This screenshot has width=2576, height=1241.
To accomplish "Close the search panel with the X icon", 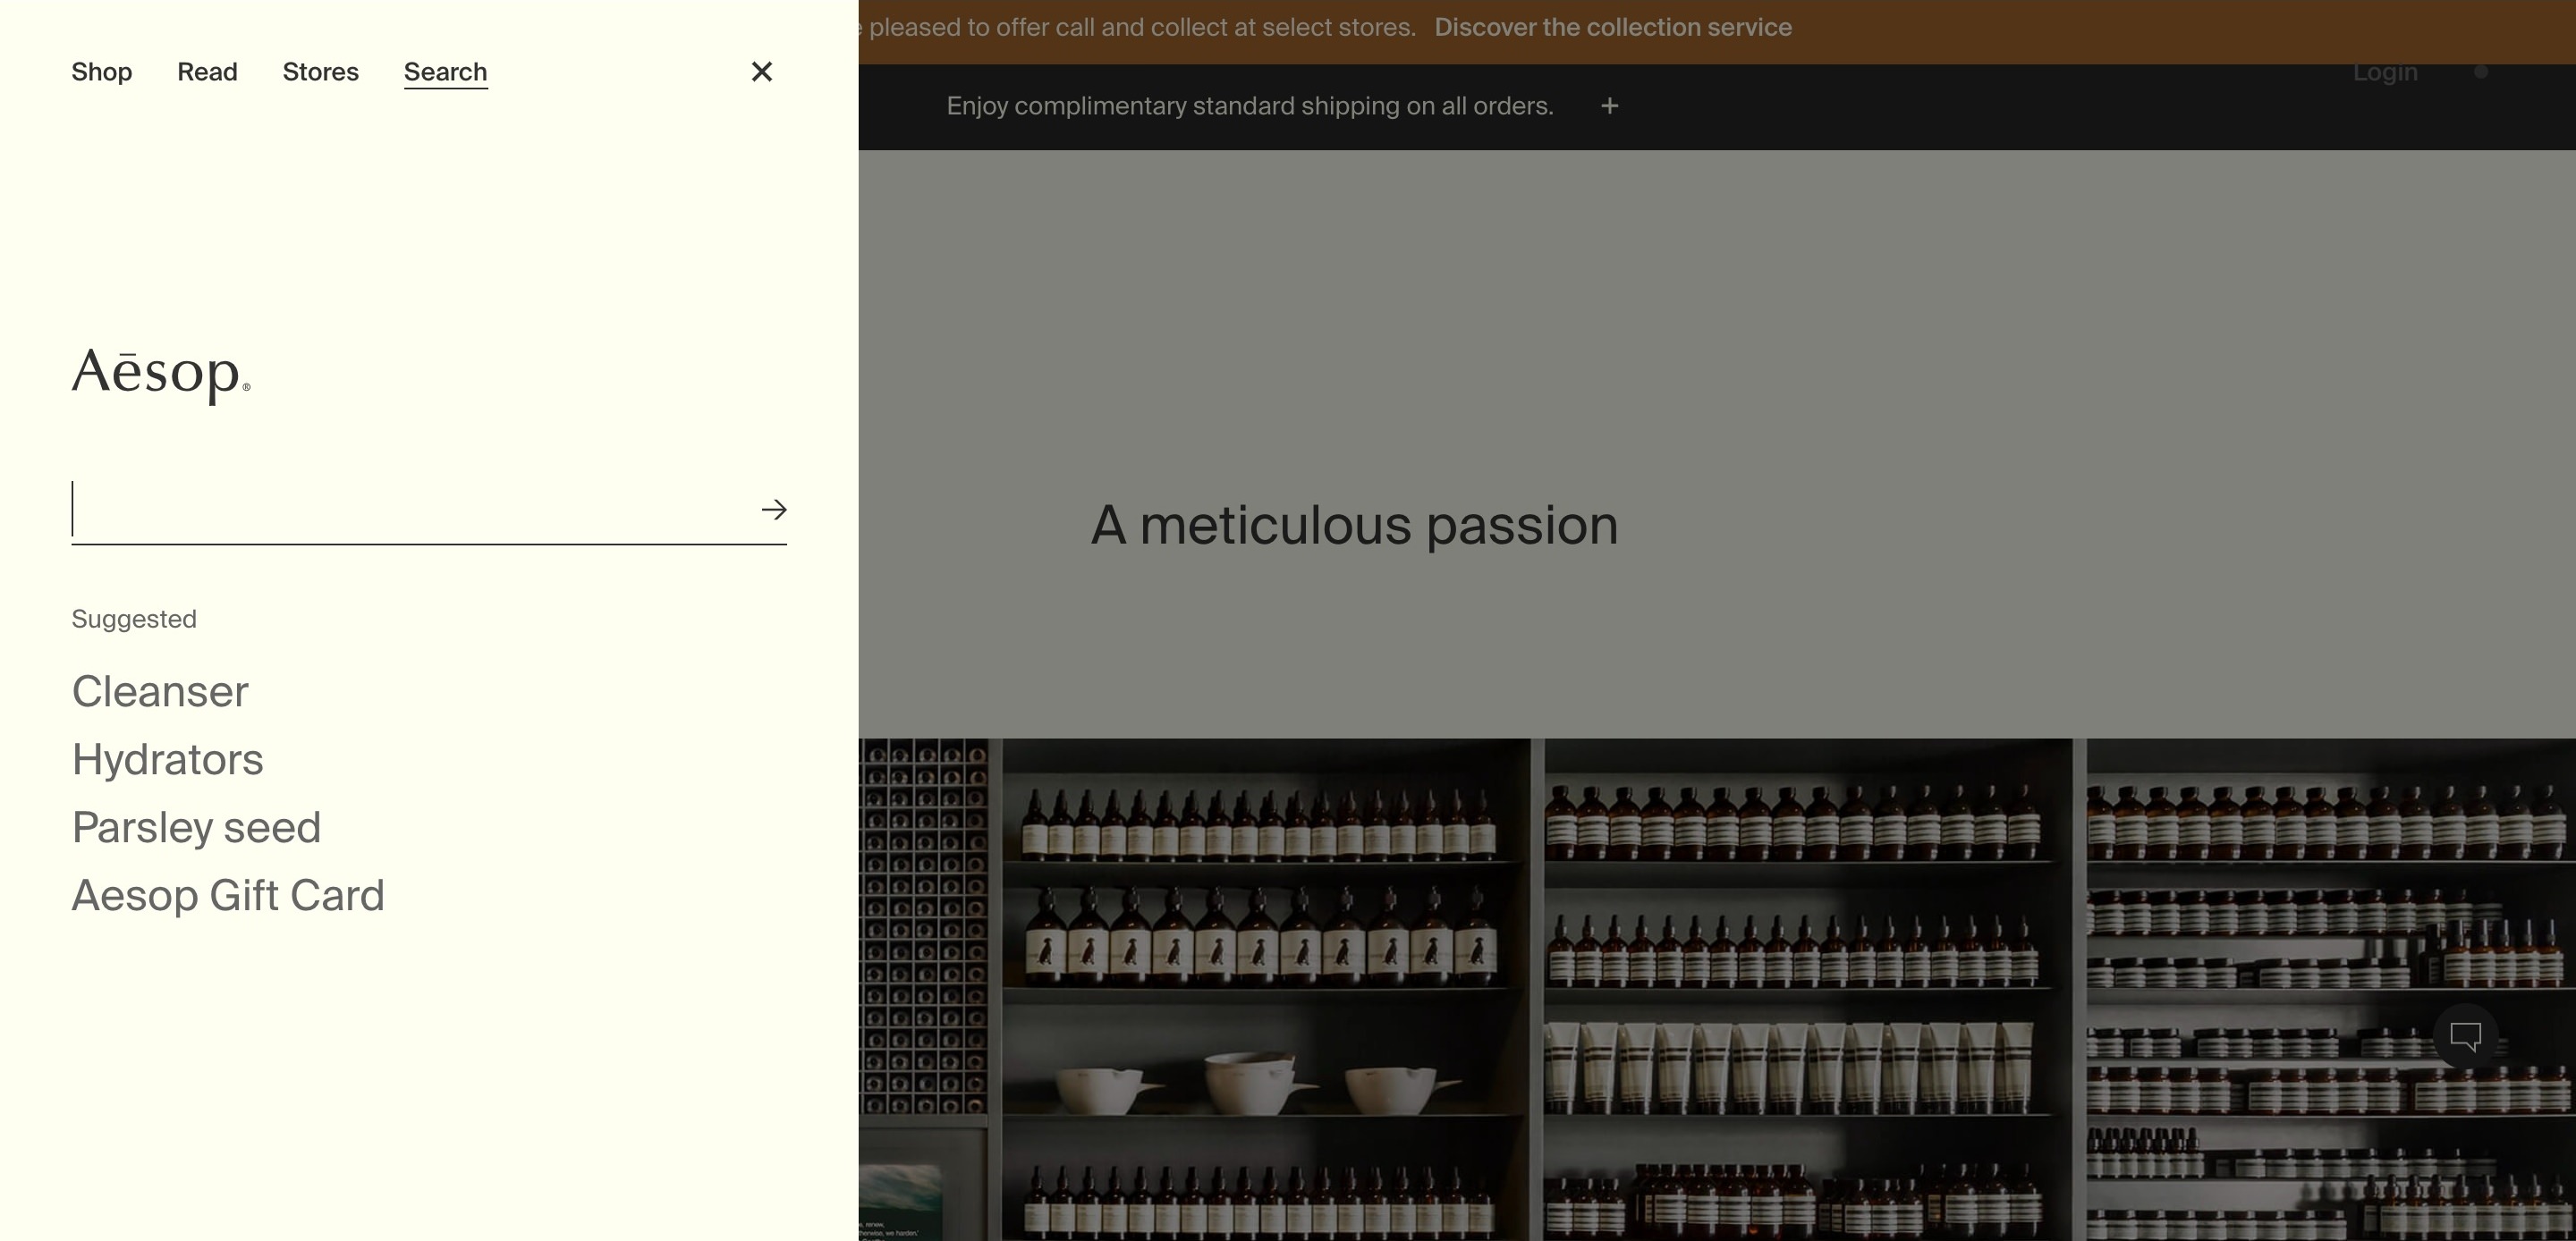I will coord(761,72).
